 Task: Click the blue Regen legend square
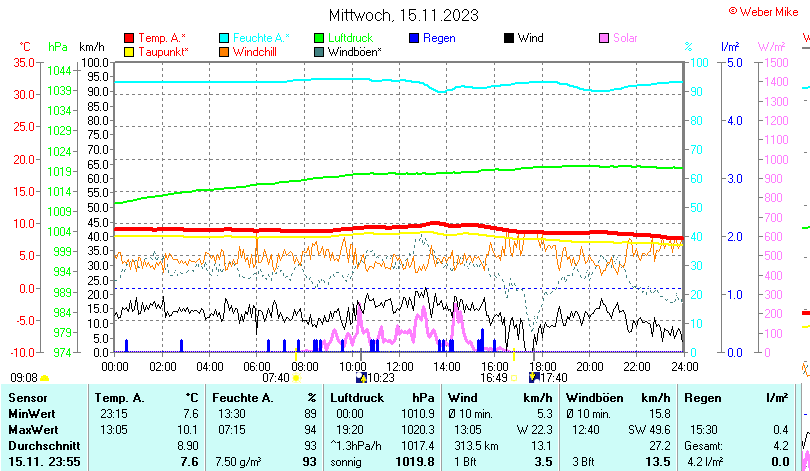coord(414,38)
